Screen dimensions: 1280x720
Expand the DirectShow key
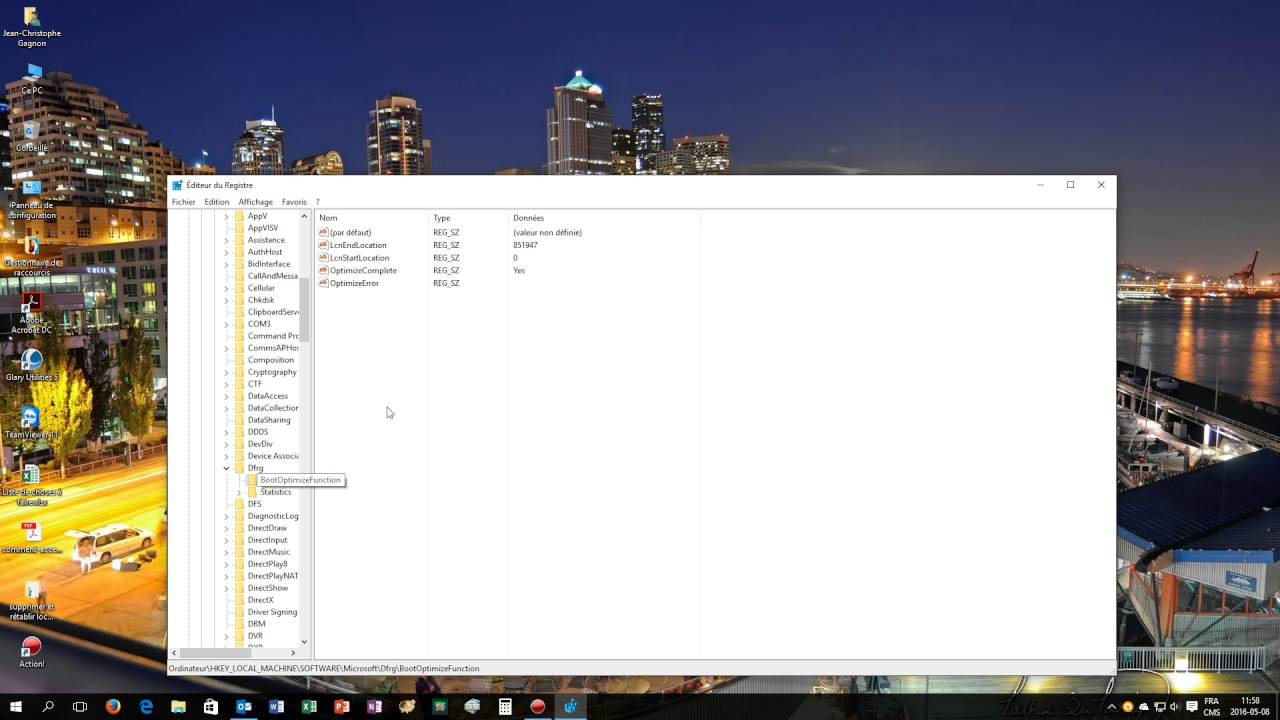(x=227, y=588)
